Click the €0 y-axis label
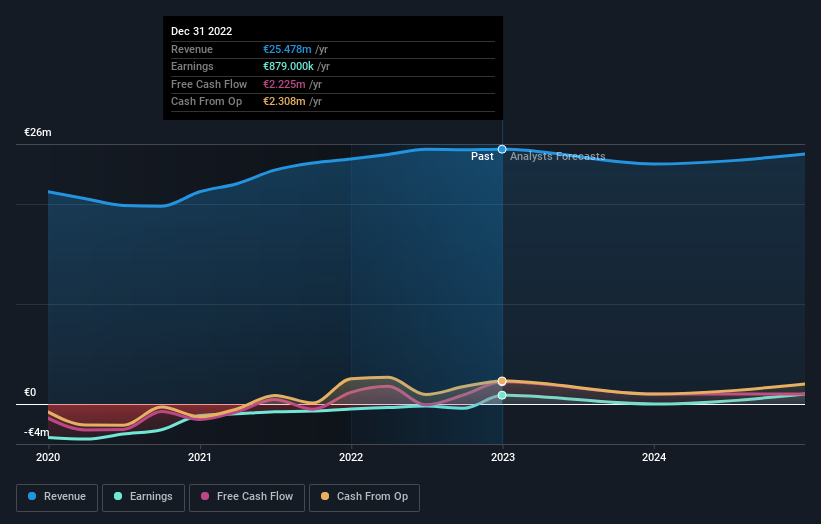Screen dimensions: 821x524 (30, 393)
